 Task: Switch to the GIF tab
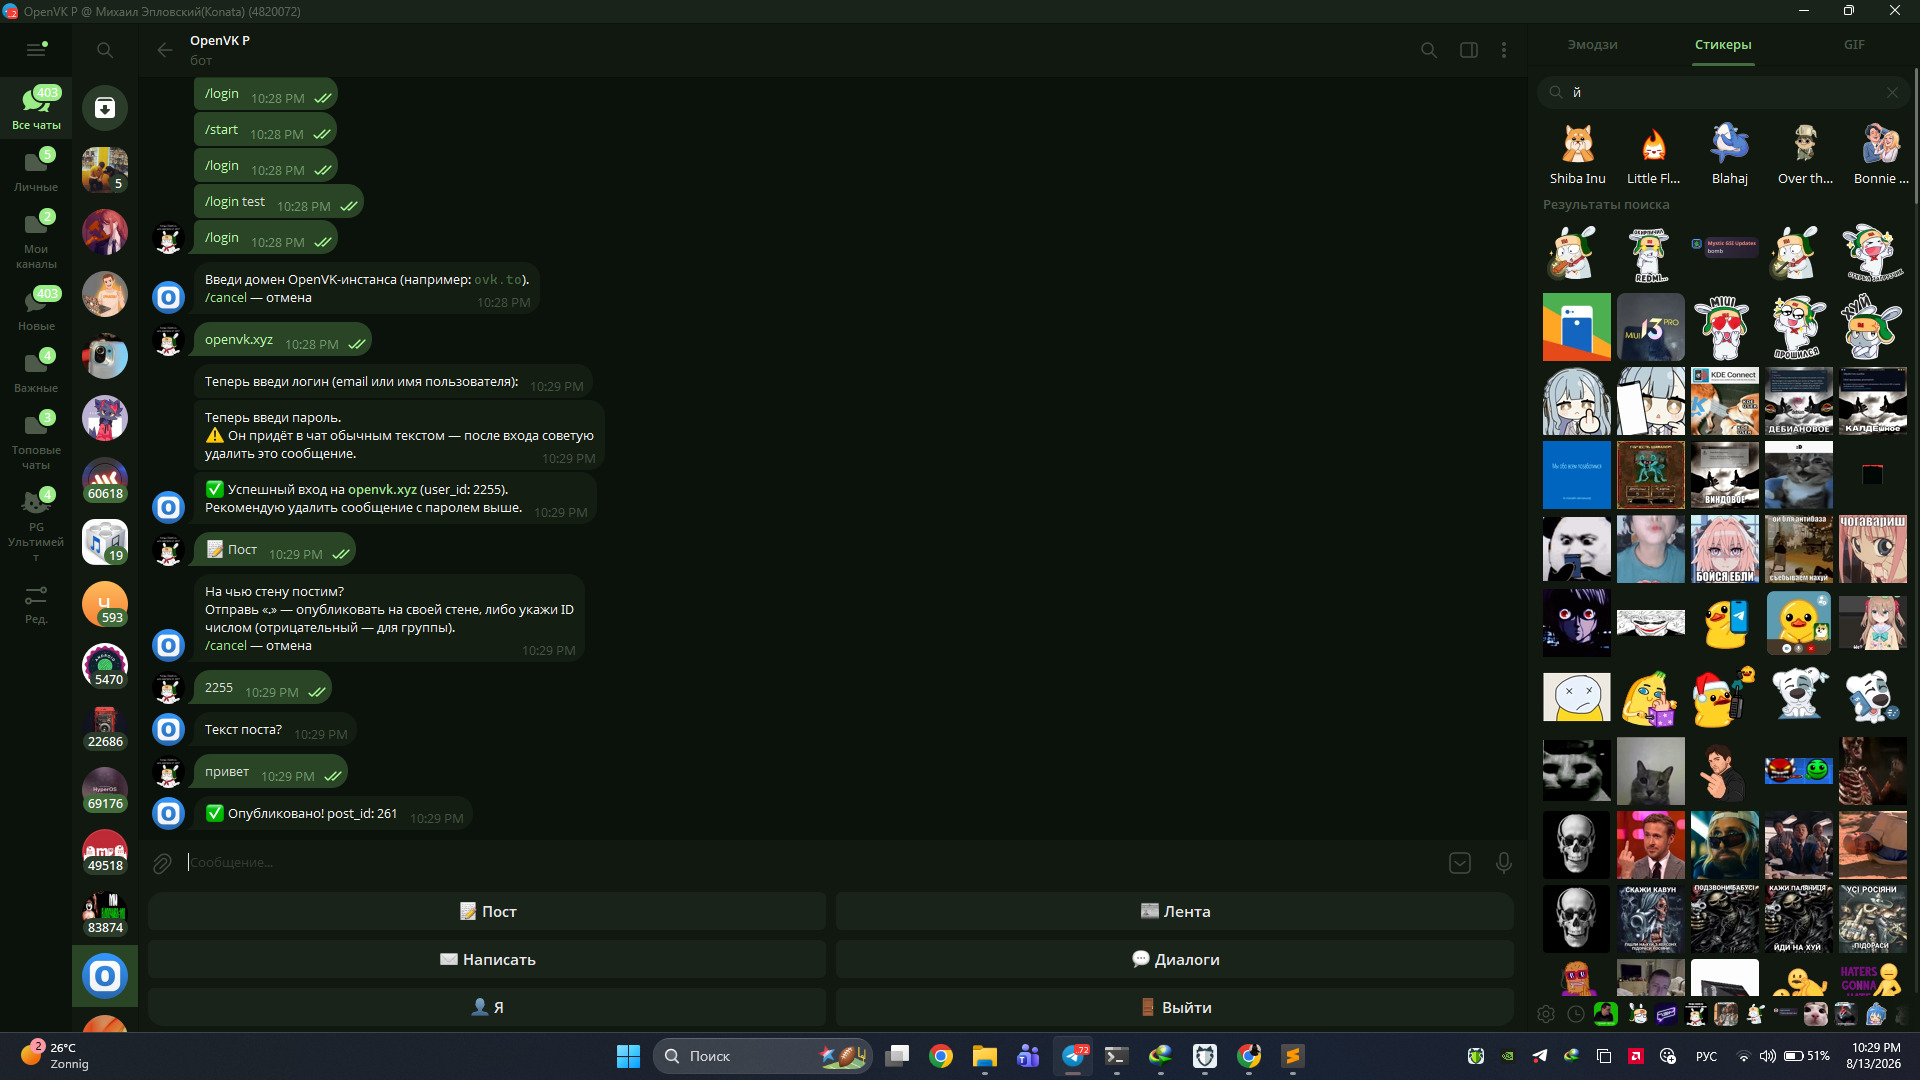[x=1854, y=45]
